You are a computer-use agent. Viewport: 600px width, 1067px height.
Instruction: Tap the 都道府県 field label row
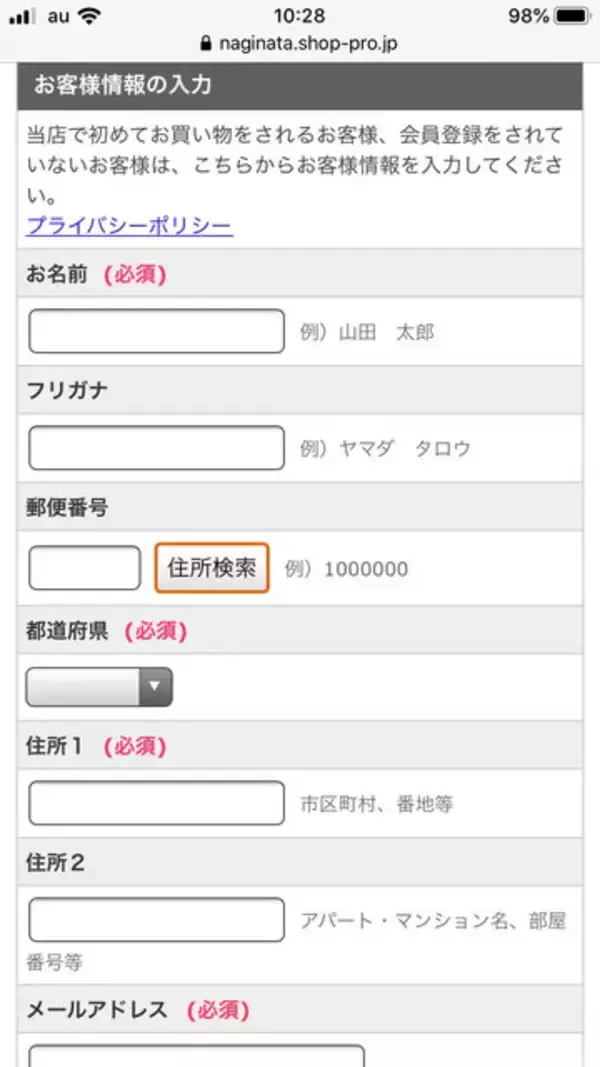[299, 631]
